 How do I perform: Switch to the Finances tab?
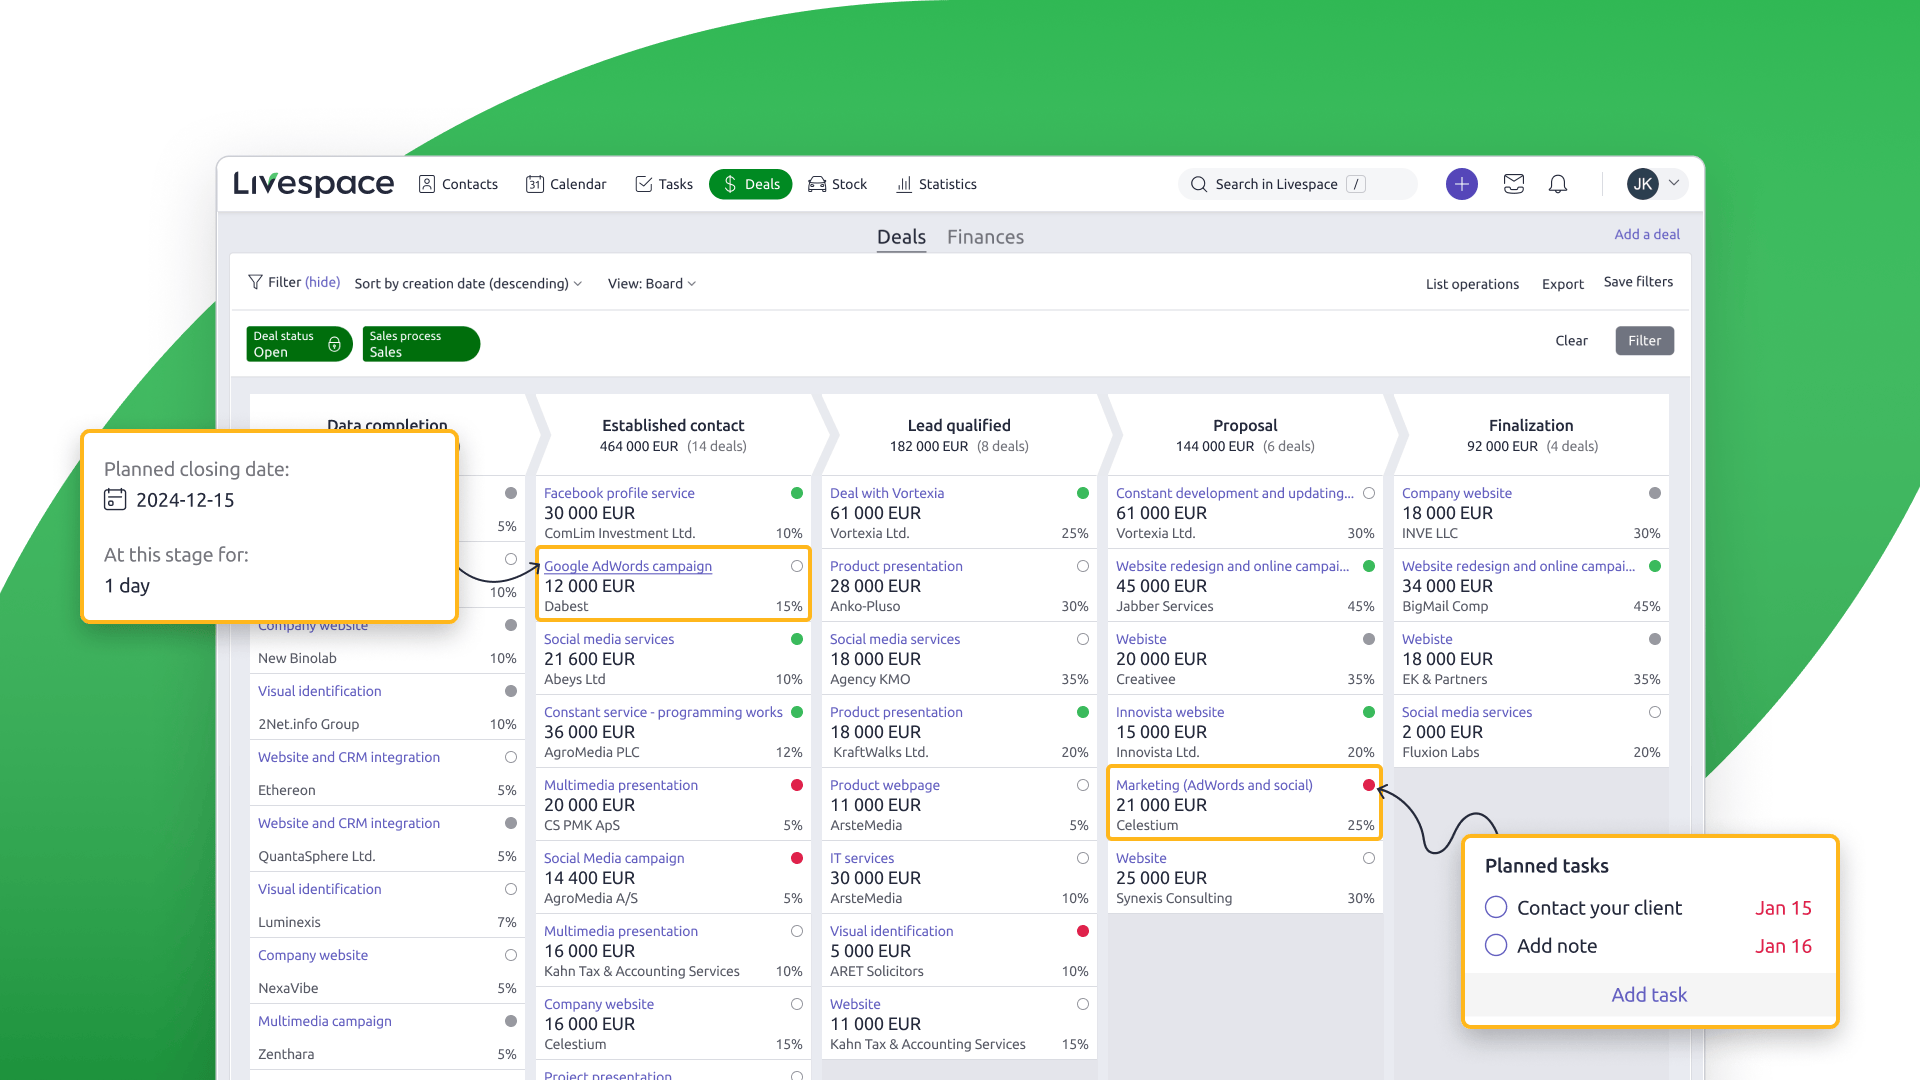tap(985, 237)
